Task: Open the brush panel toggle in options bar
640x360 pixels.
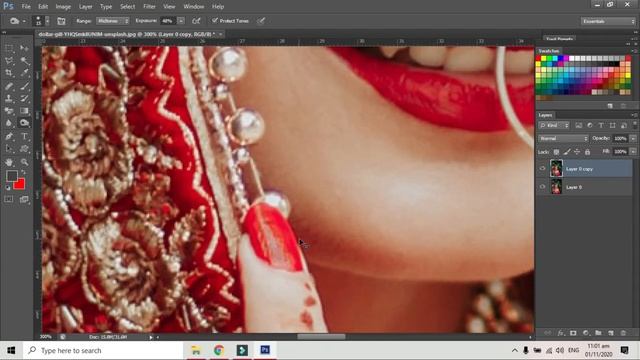Action: pyautogui.click(x=61, y=21)
